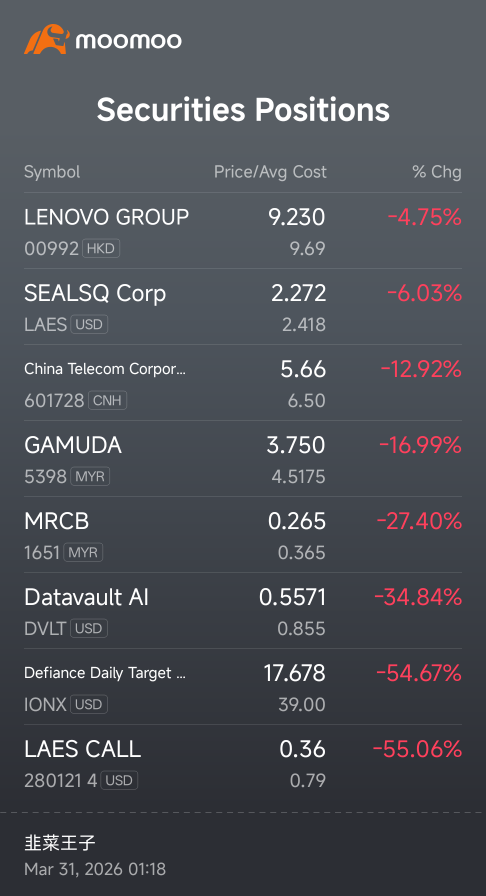Image resolution: width=486 pixels, height=896 pixels.
Task: Open the LENOVO GROUP position
Action: 243,231
